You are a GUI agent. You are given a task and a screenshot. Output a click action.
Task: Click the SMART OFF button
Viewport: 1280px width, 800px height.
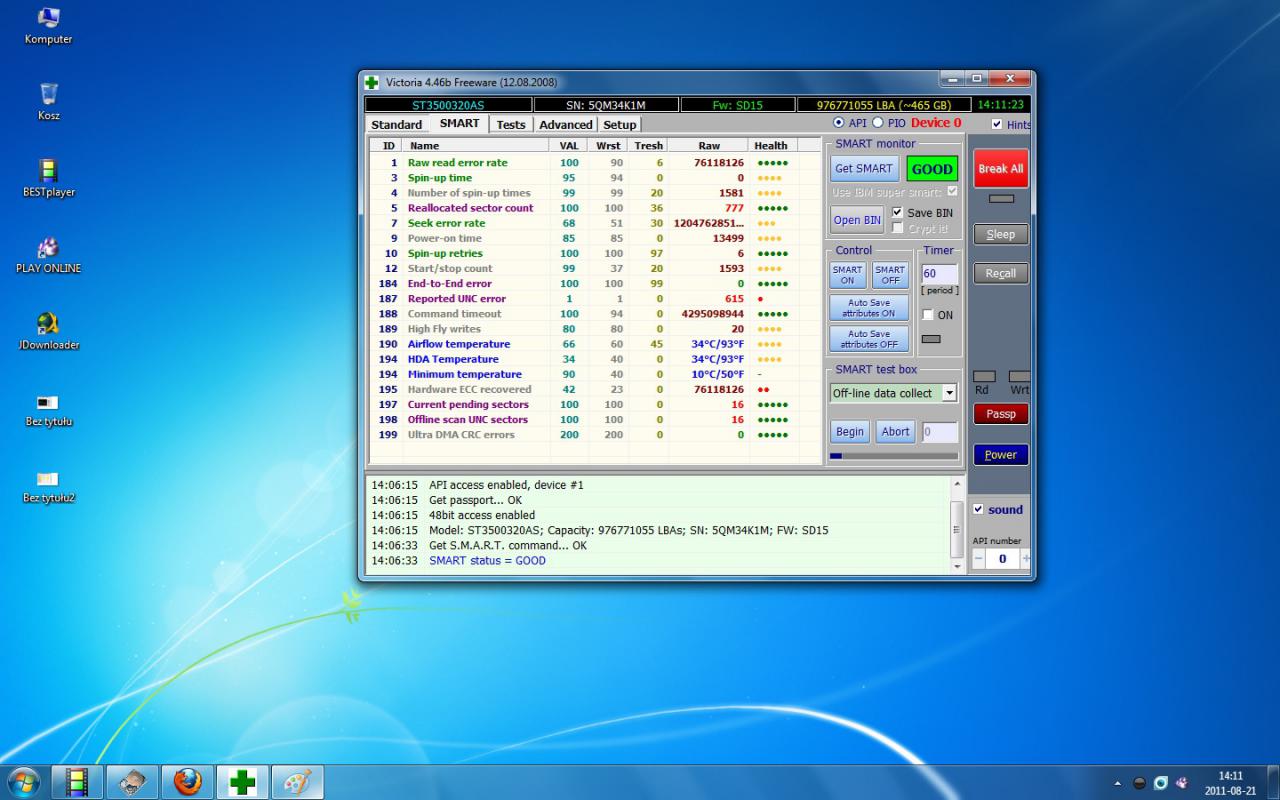point(889,275)
